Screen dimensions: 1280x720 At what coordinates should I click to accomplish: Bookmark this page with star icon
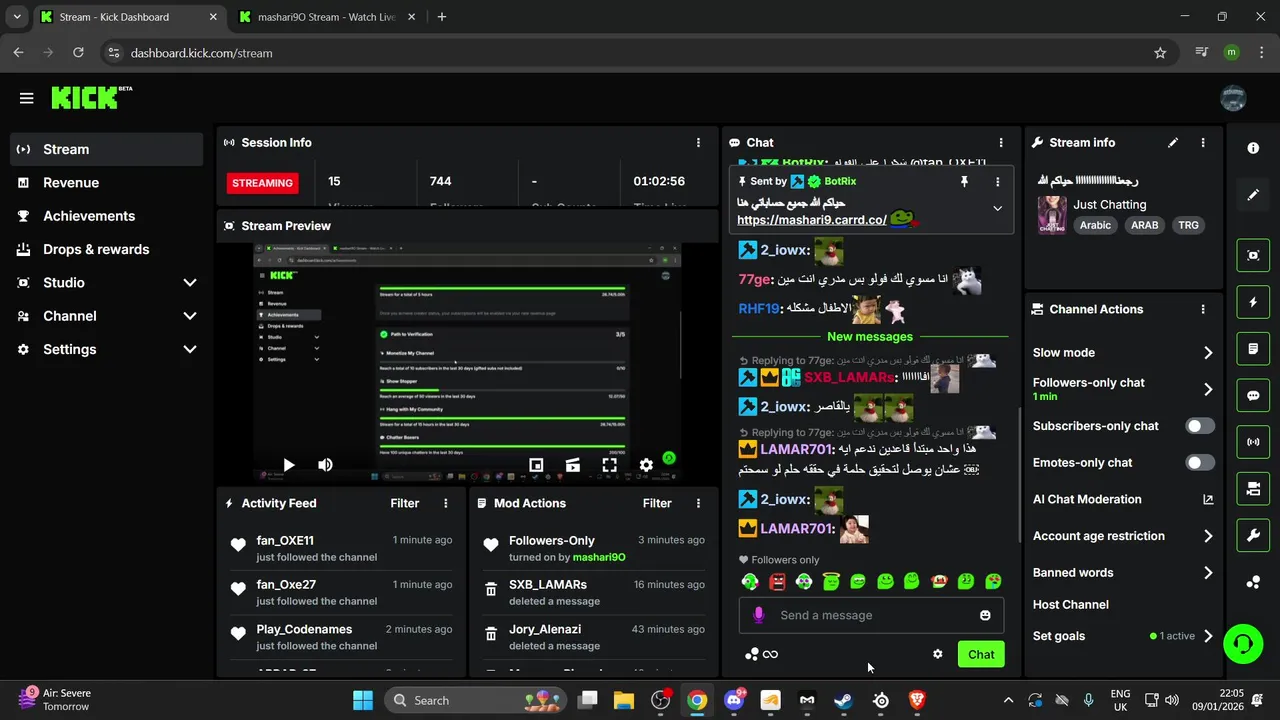pos(1160,53)
